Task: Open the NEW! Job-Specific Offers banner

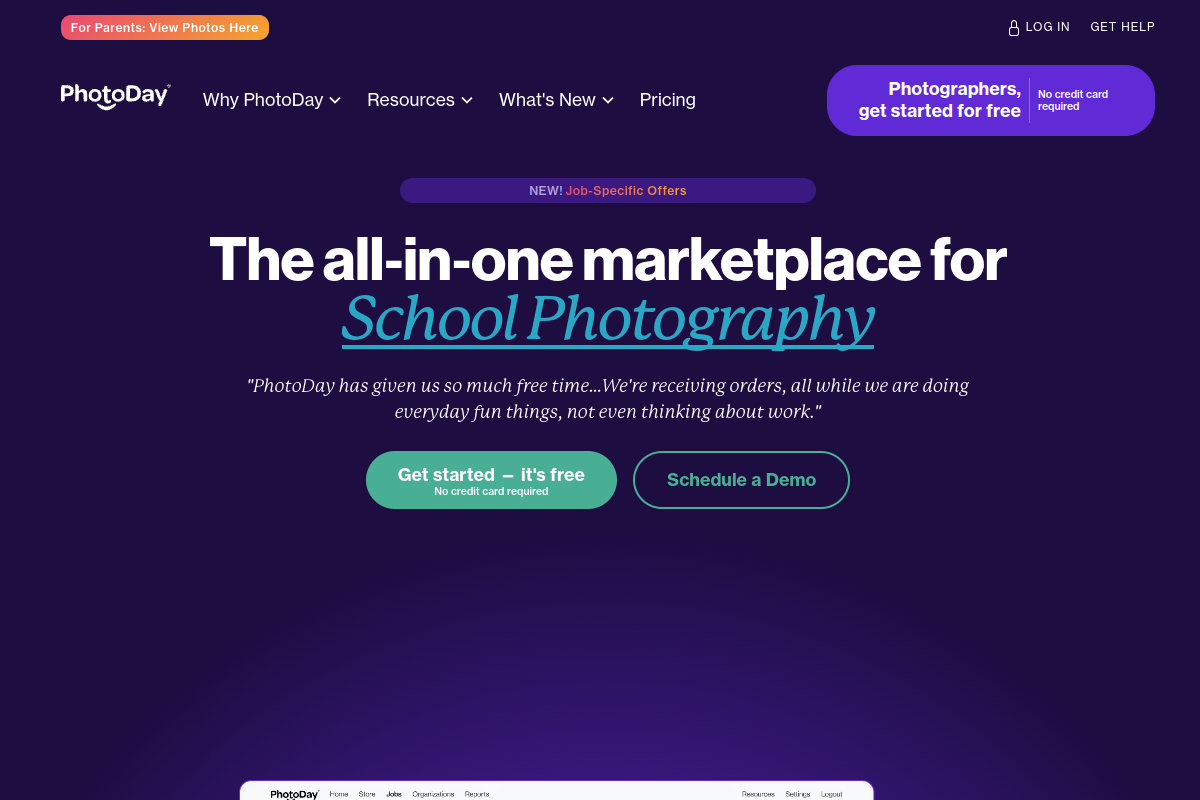Action: pyautogui.click(x=608, y=190)
